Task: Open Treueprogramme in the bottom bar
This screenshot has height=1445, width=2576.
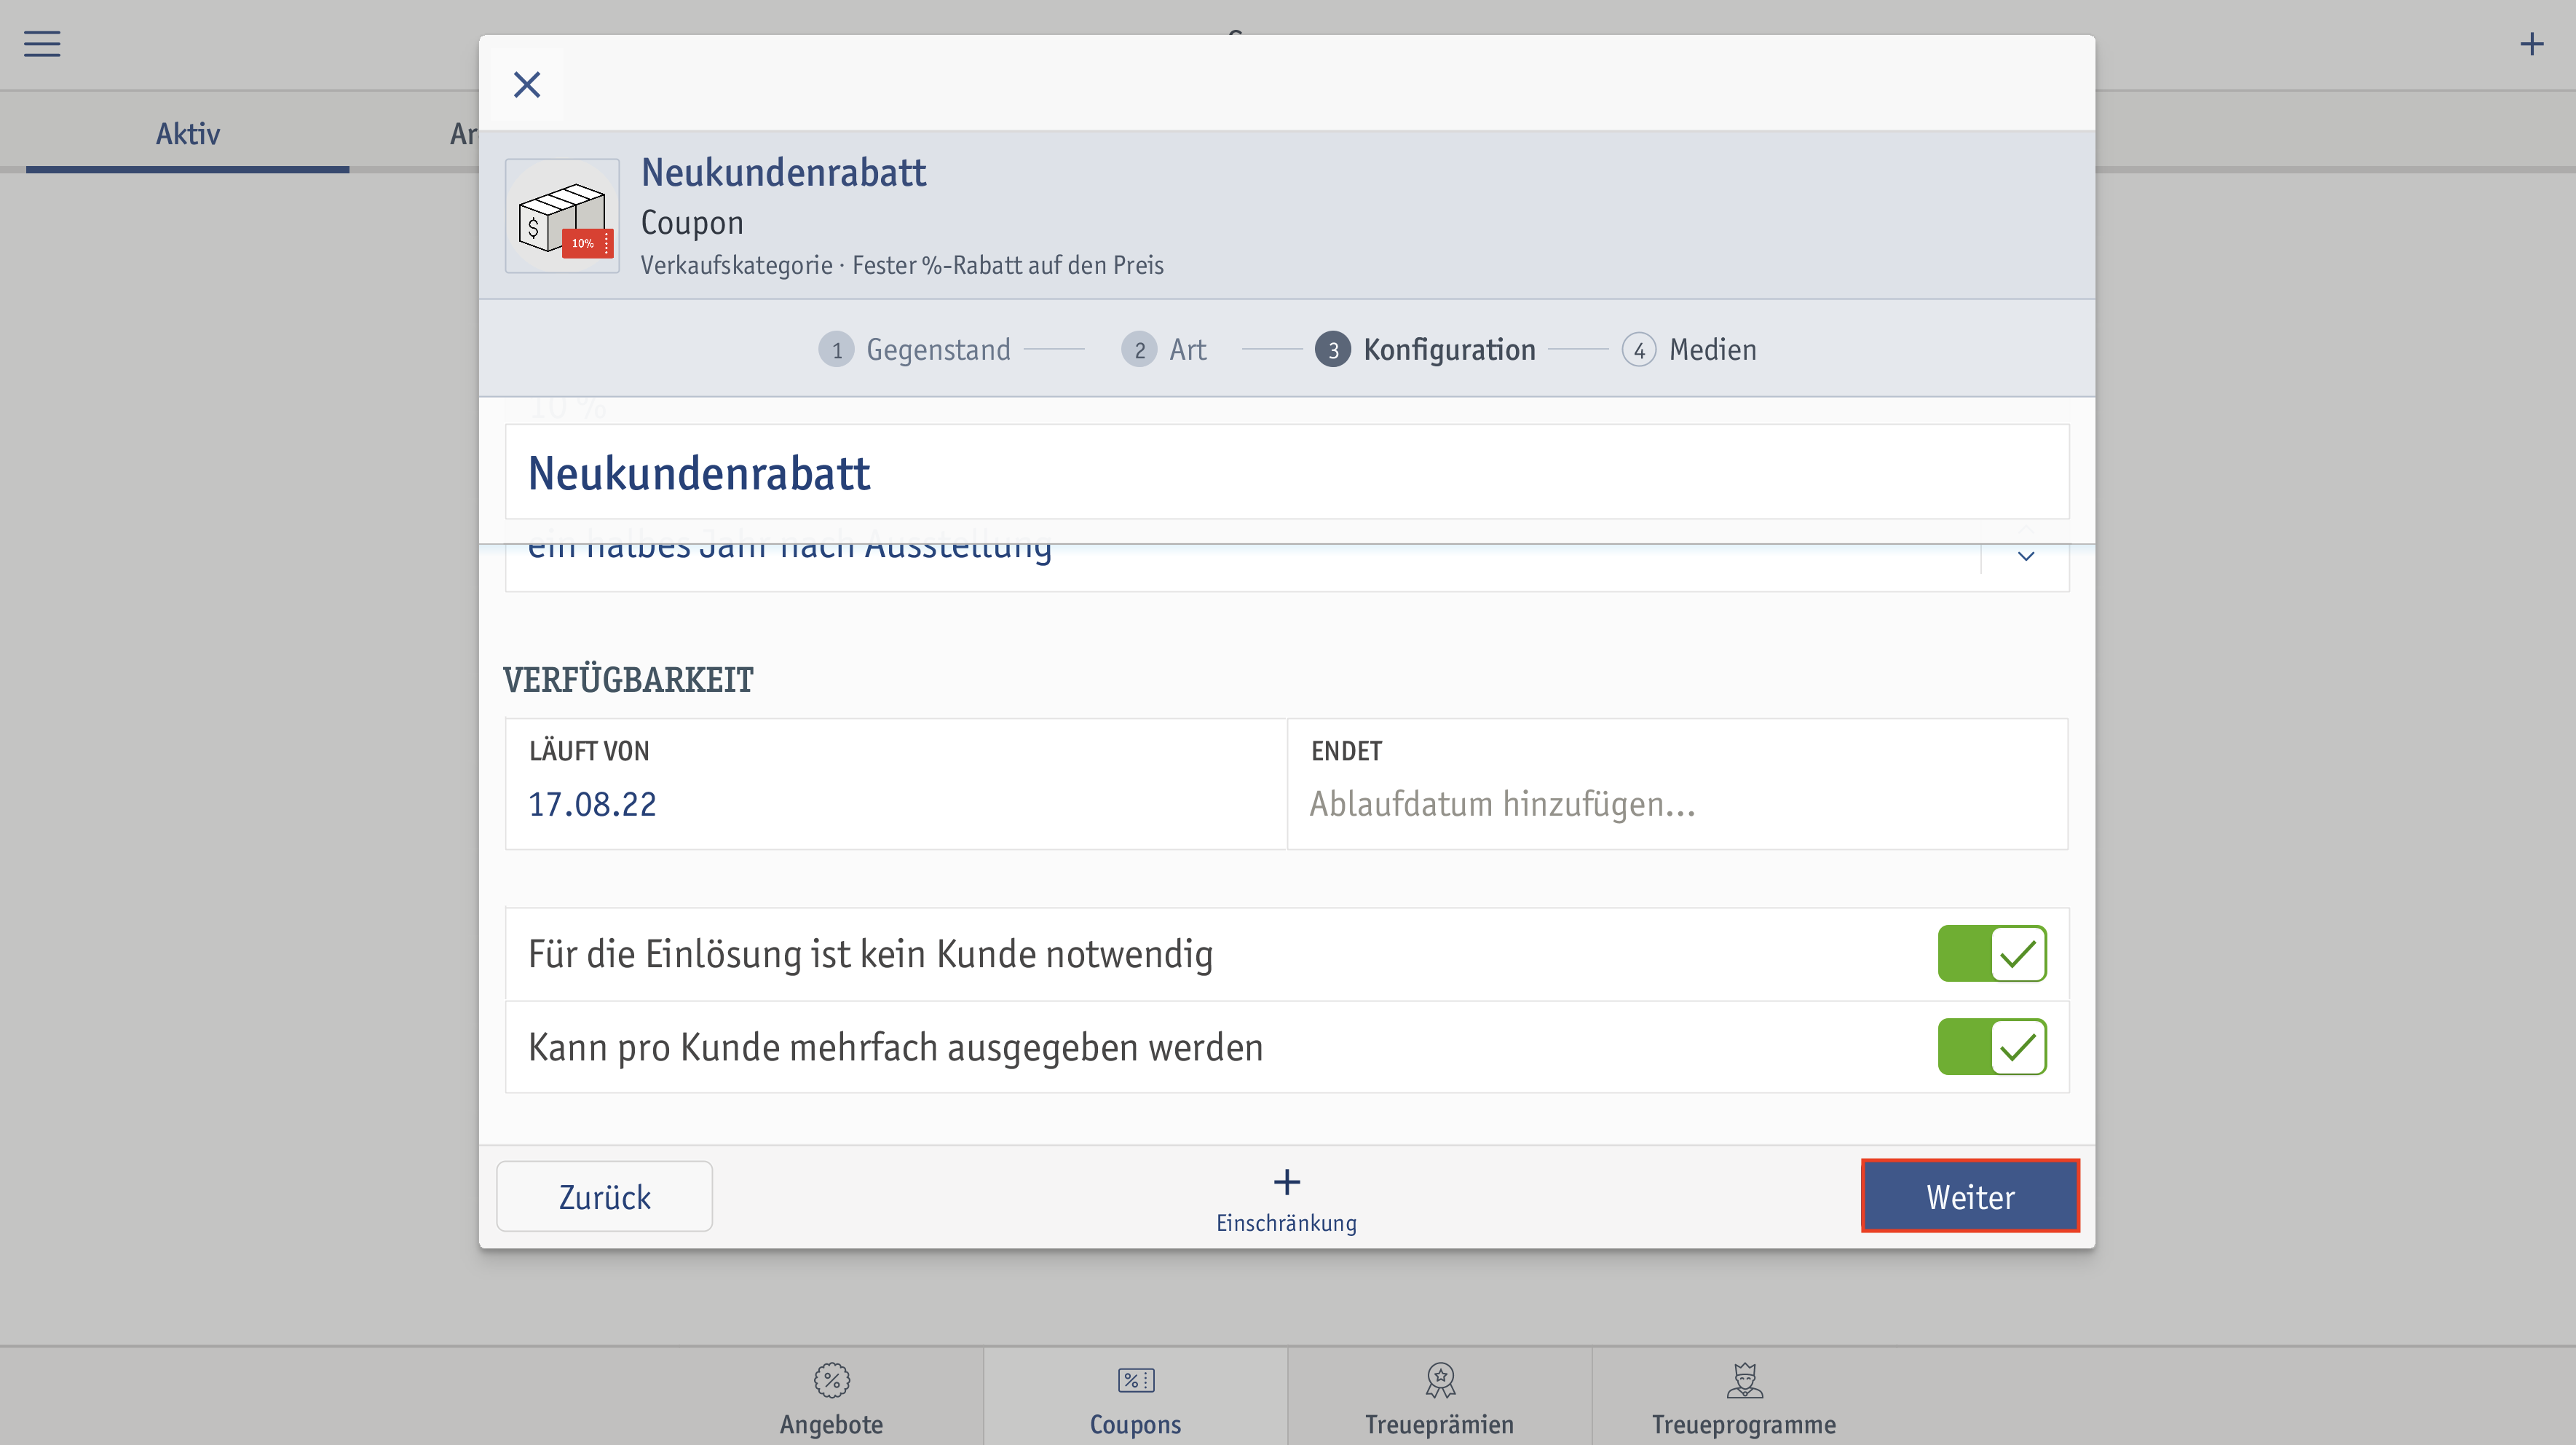Action: point(1744,1399)
